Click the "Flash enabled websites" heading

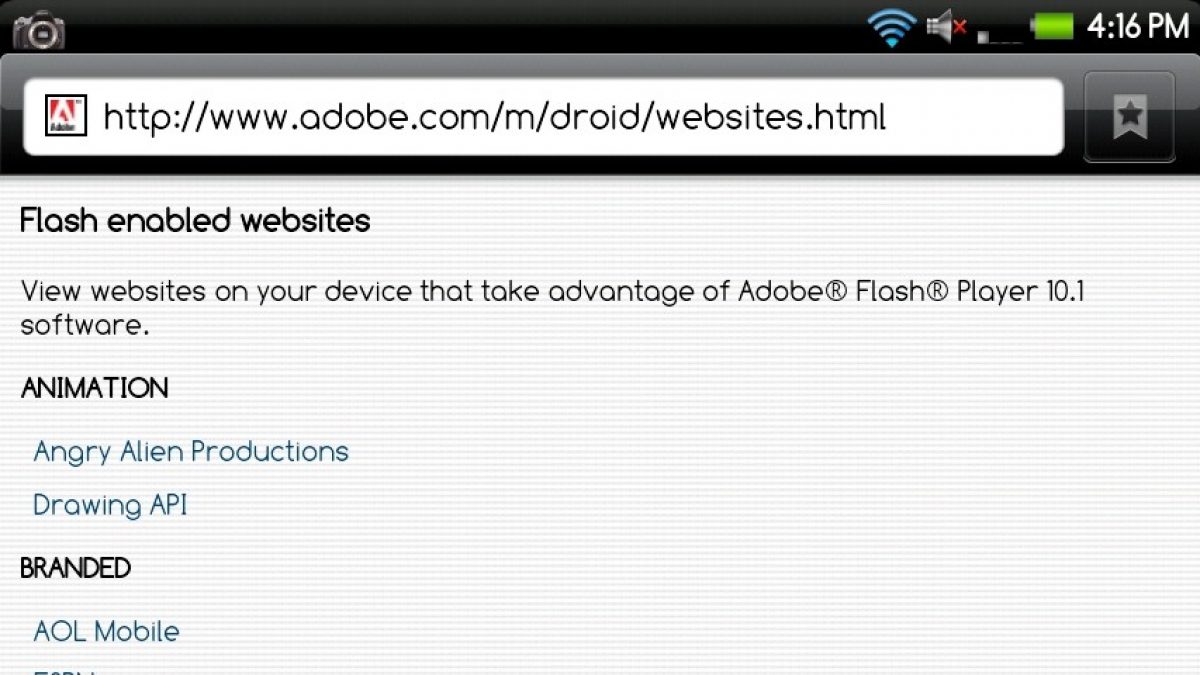click(x=195, y=221)
